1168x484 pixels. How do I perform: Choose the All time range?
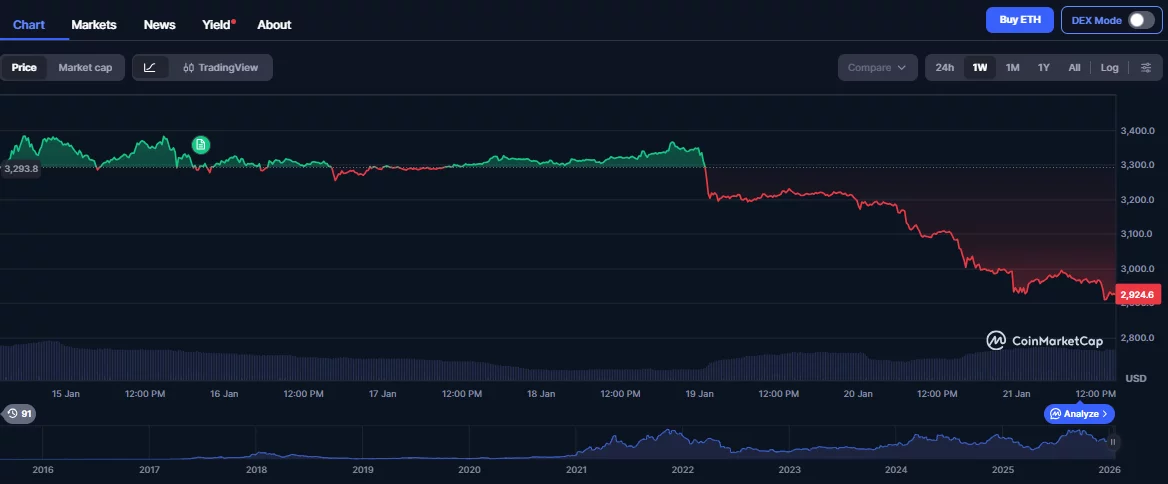click(x=1074, y=68)
